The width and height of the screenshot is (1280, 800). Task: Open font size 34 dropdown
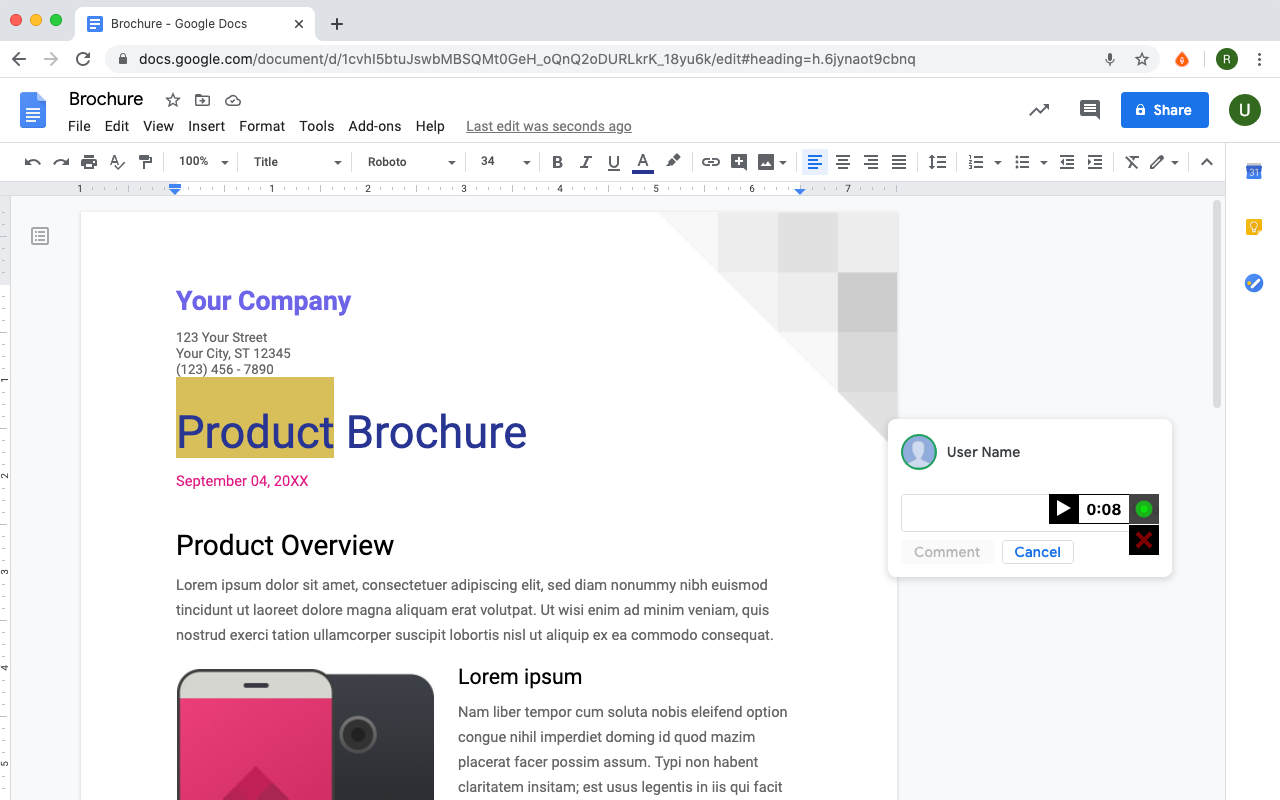click(505, 162)
